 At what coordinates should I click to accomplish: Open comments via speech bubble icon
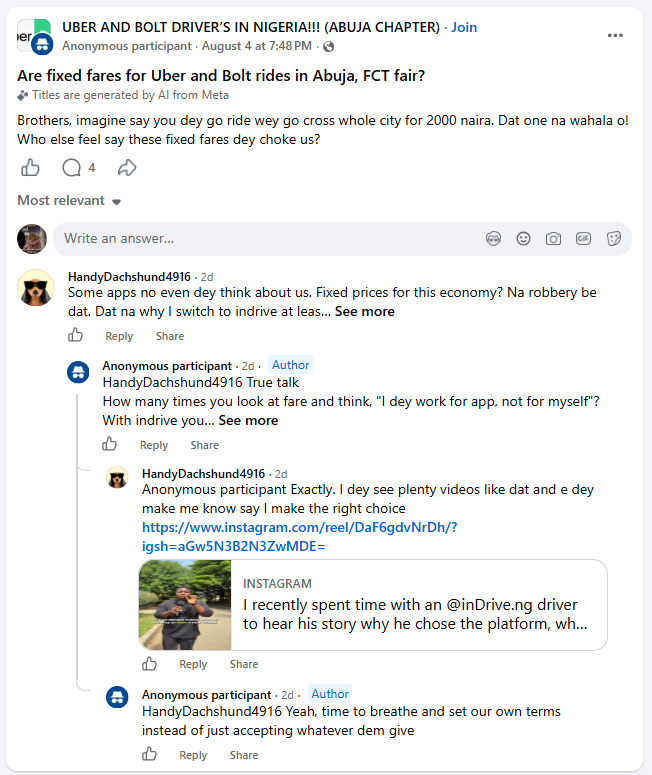pos(72,168)
